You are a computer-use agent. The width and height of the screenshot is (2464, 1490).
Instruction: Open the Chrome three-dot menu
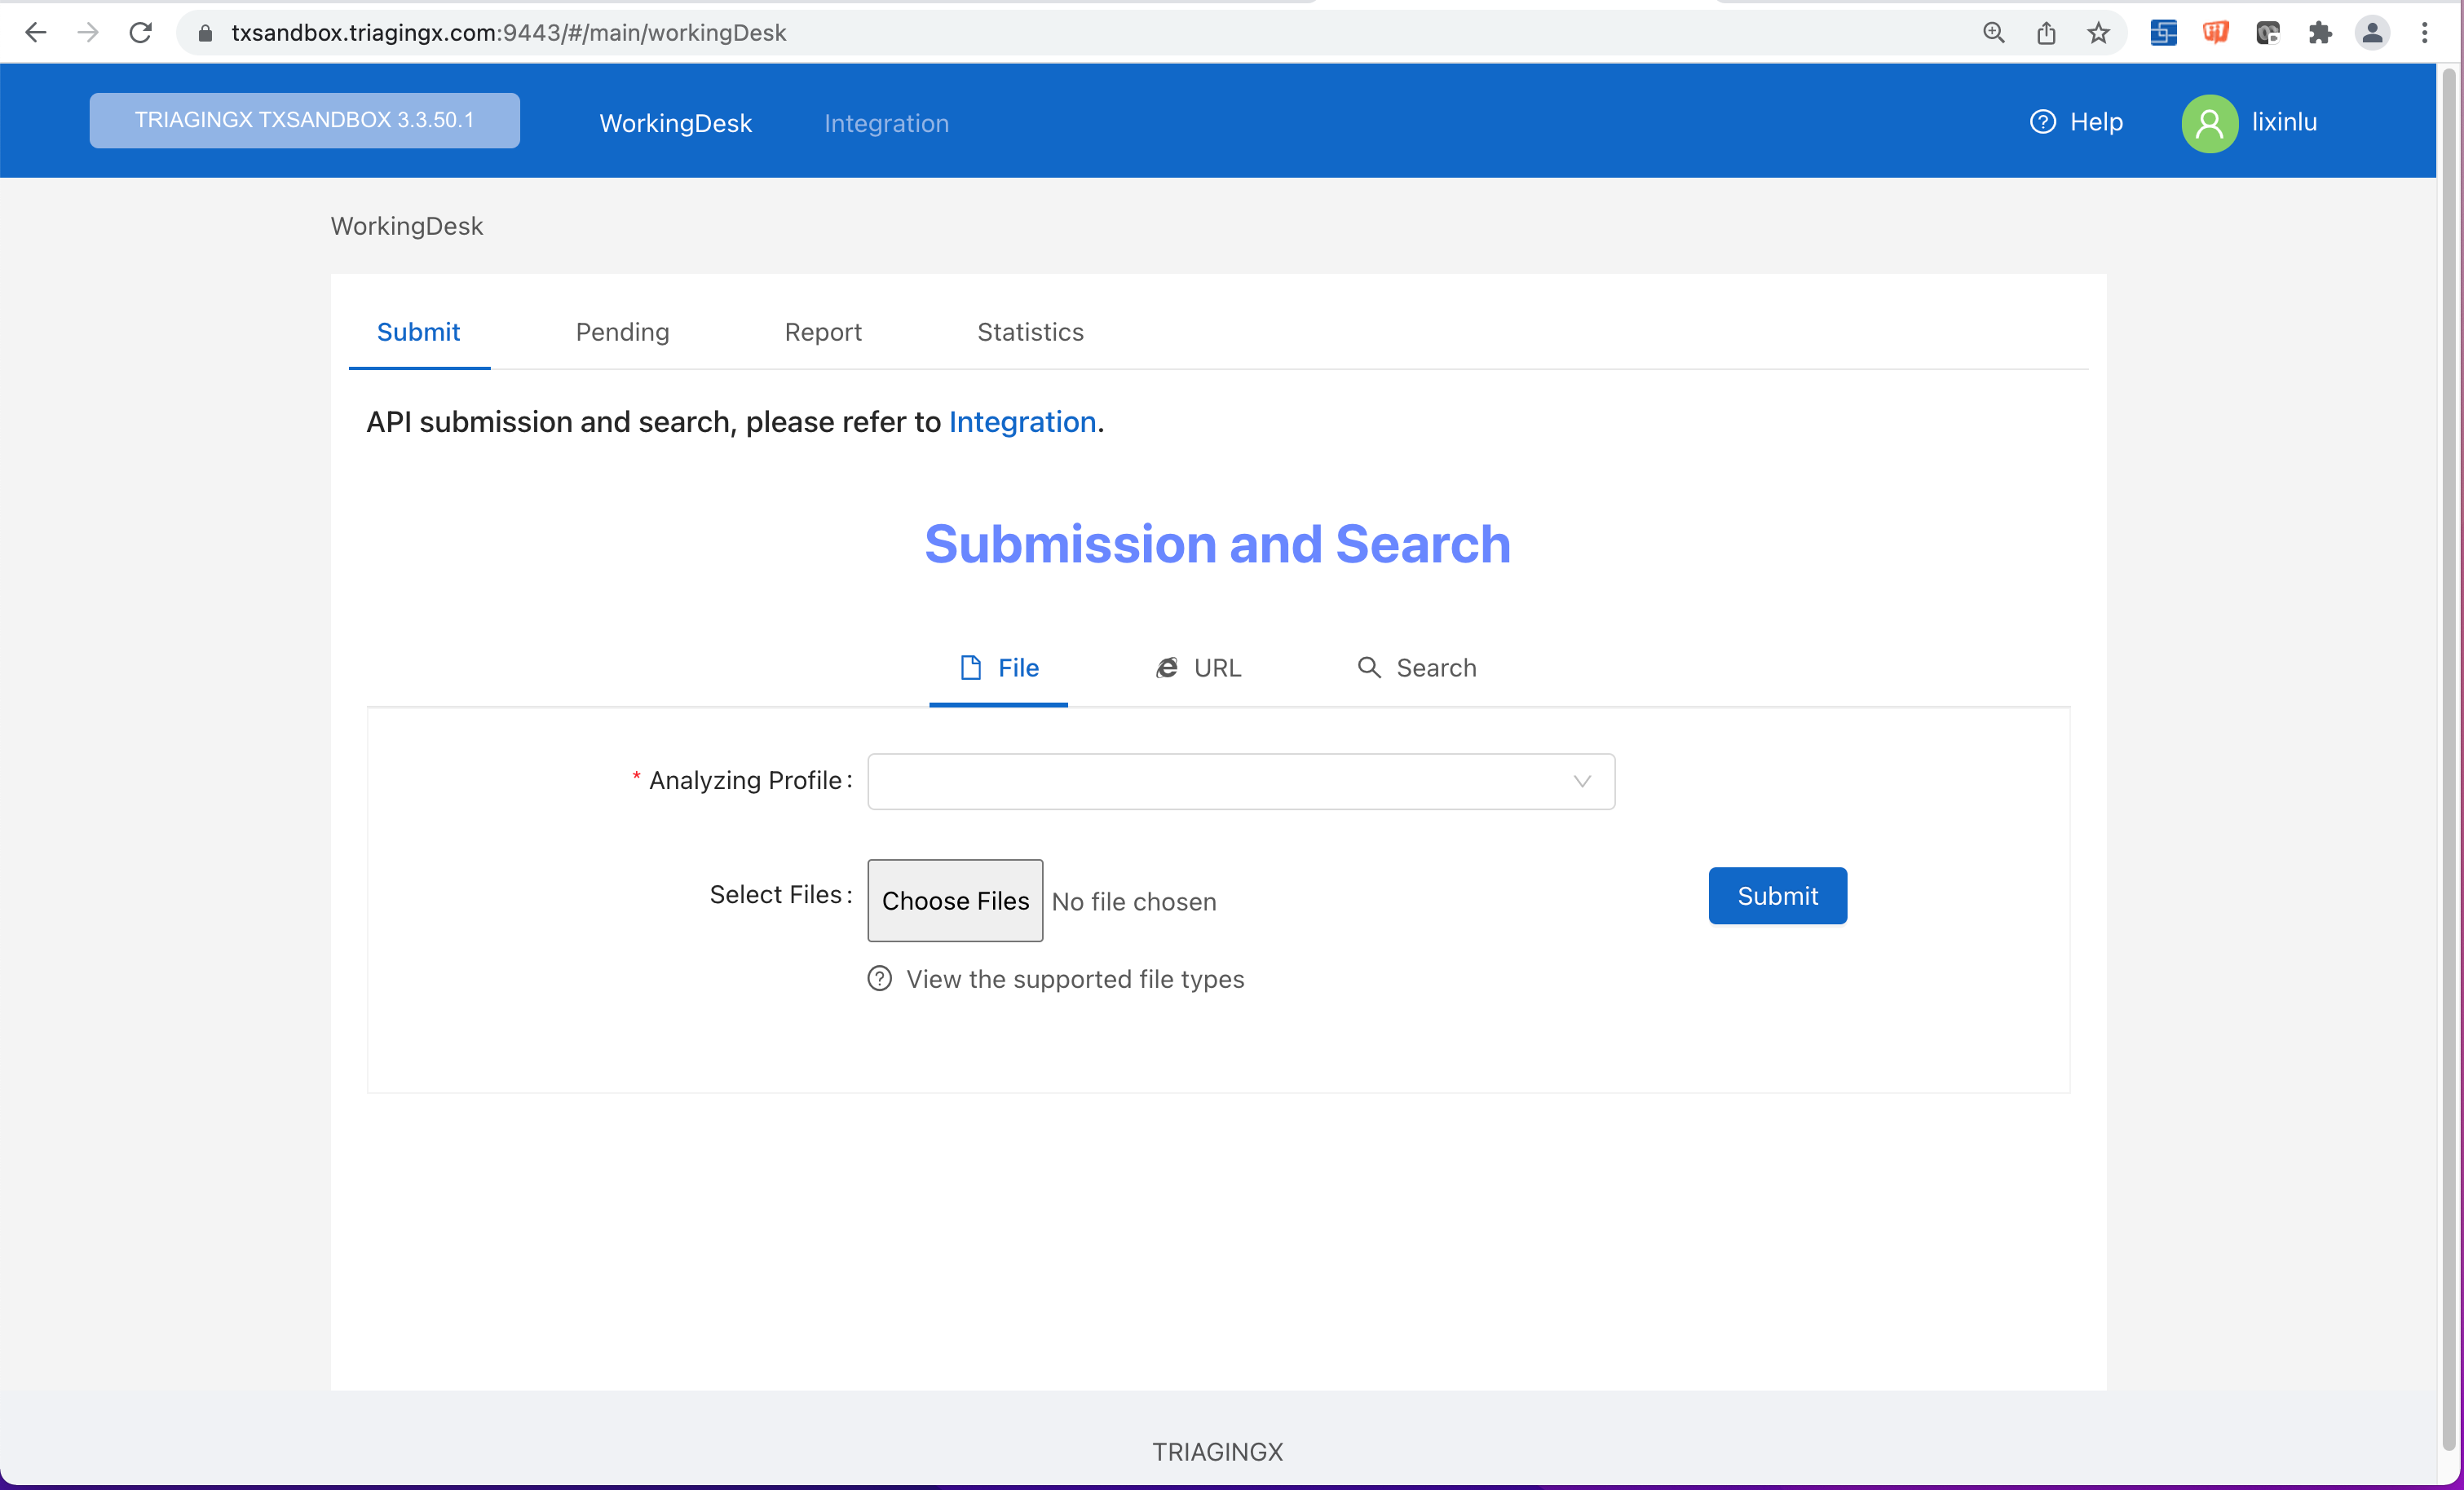2424,33
